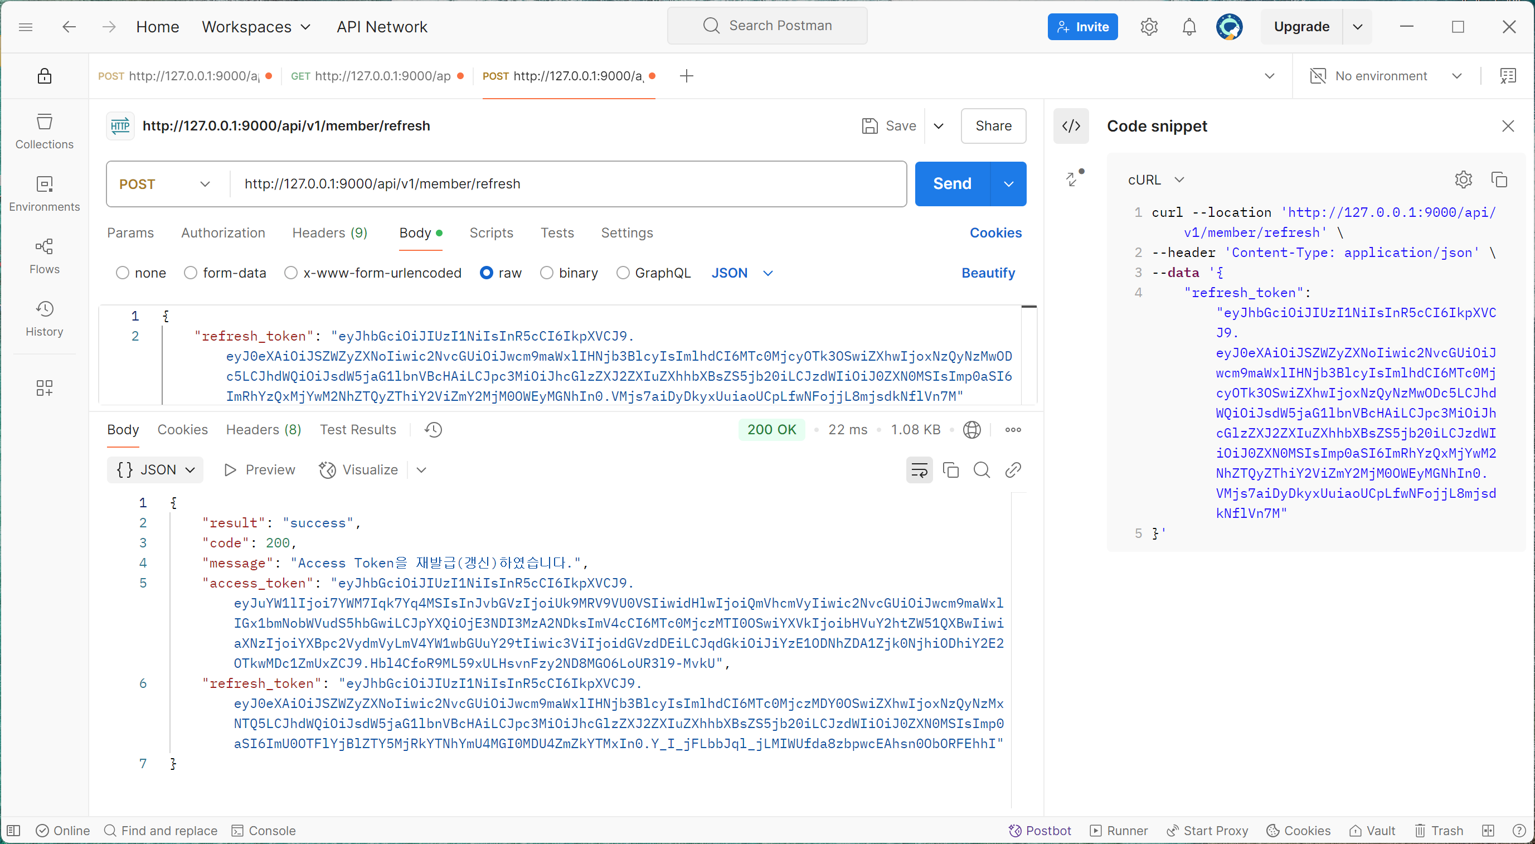
Task: Switch to the Headers (9) tab
Action: [x=330, y=233]
